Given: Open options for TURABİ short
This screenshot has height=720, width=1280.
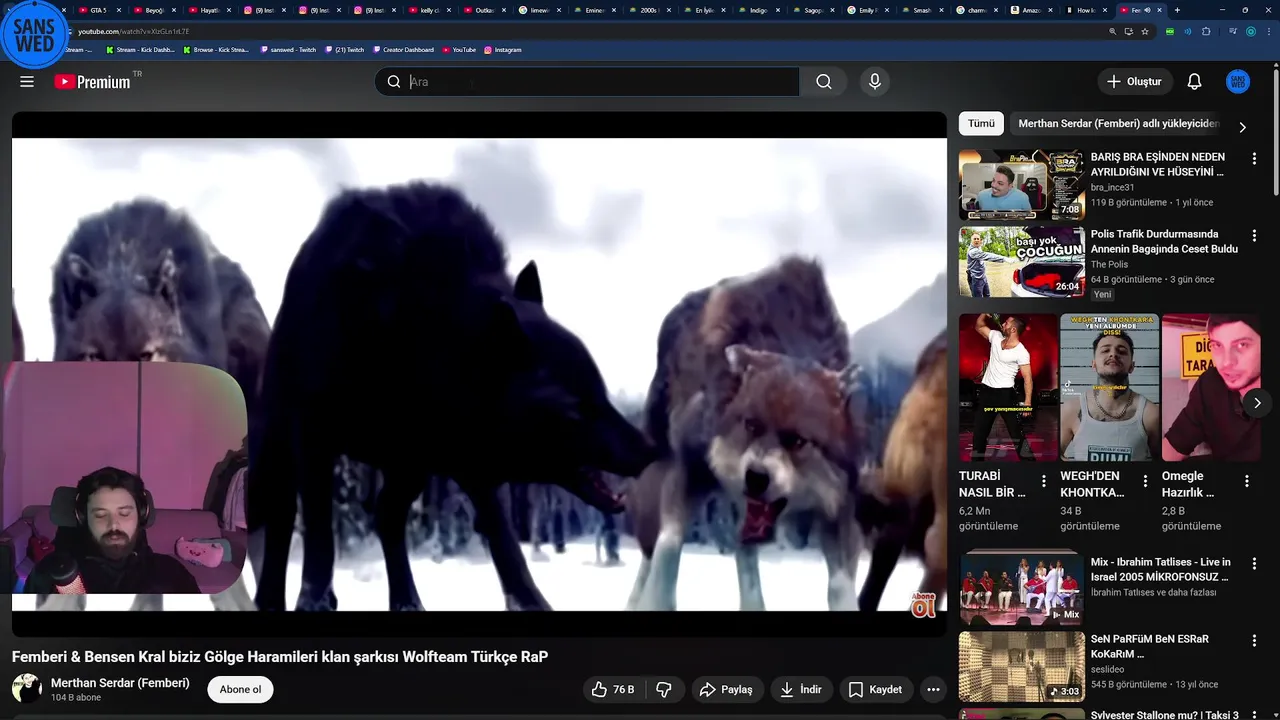Looking at the screenshot, I should pos(1044,481).
